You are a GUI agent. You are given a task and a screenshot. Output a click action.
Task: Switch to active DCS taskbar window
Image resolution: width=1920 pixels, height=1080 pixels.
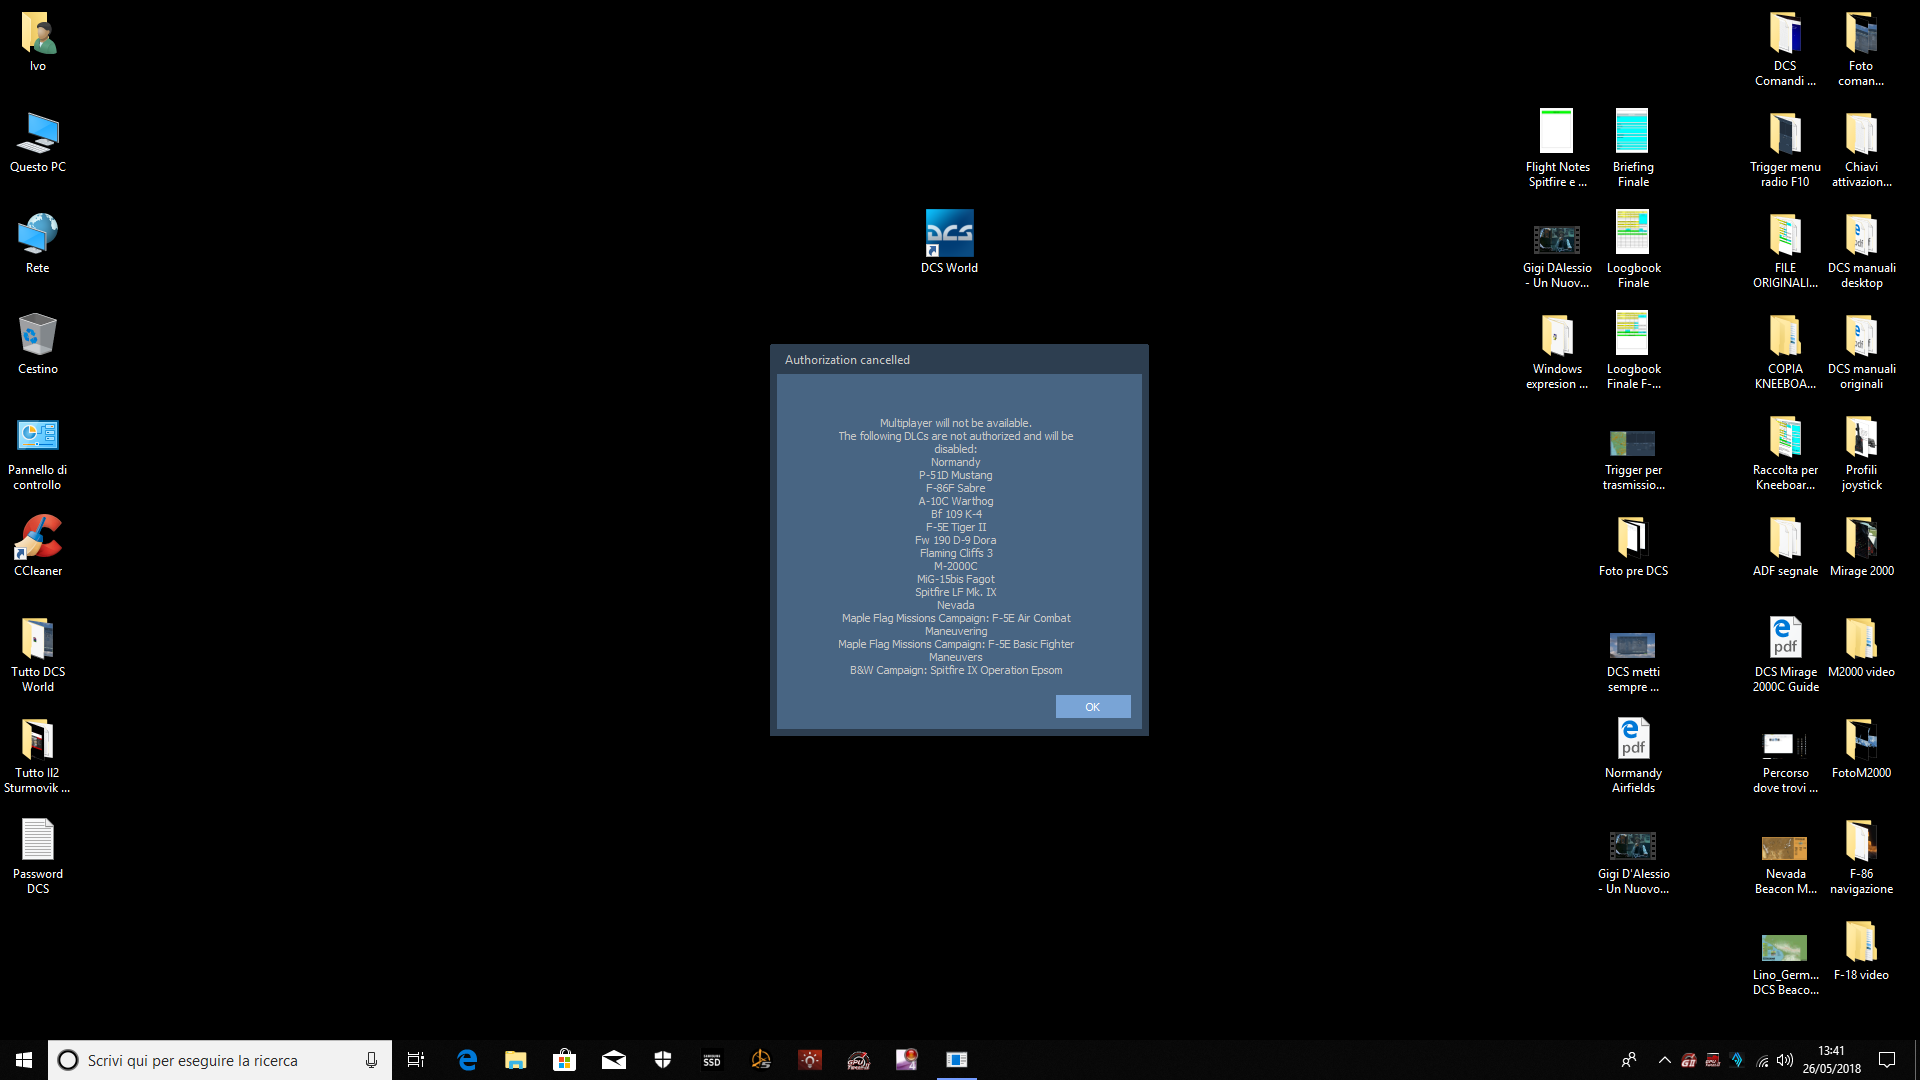[957, 1060]
